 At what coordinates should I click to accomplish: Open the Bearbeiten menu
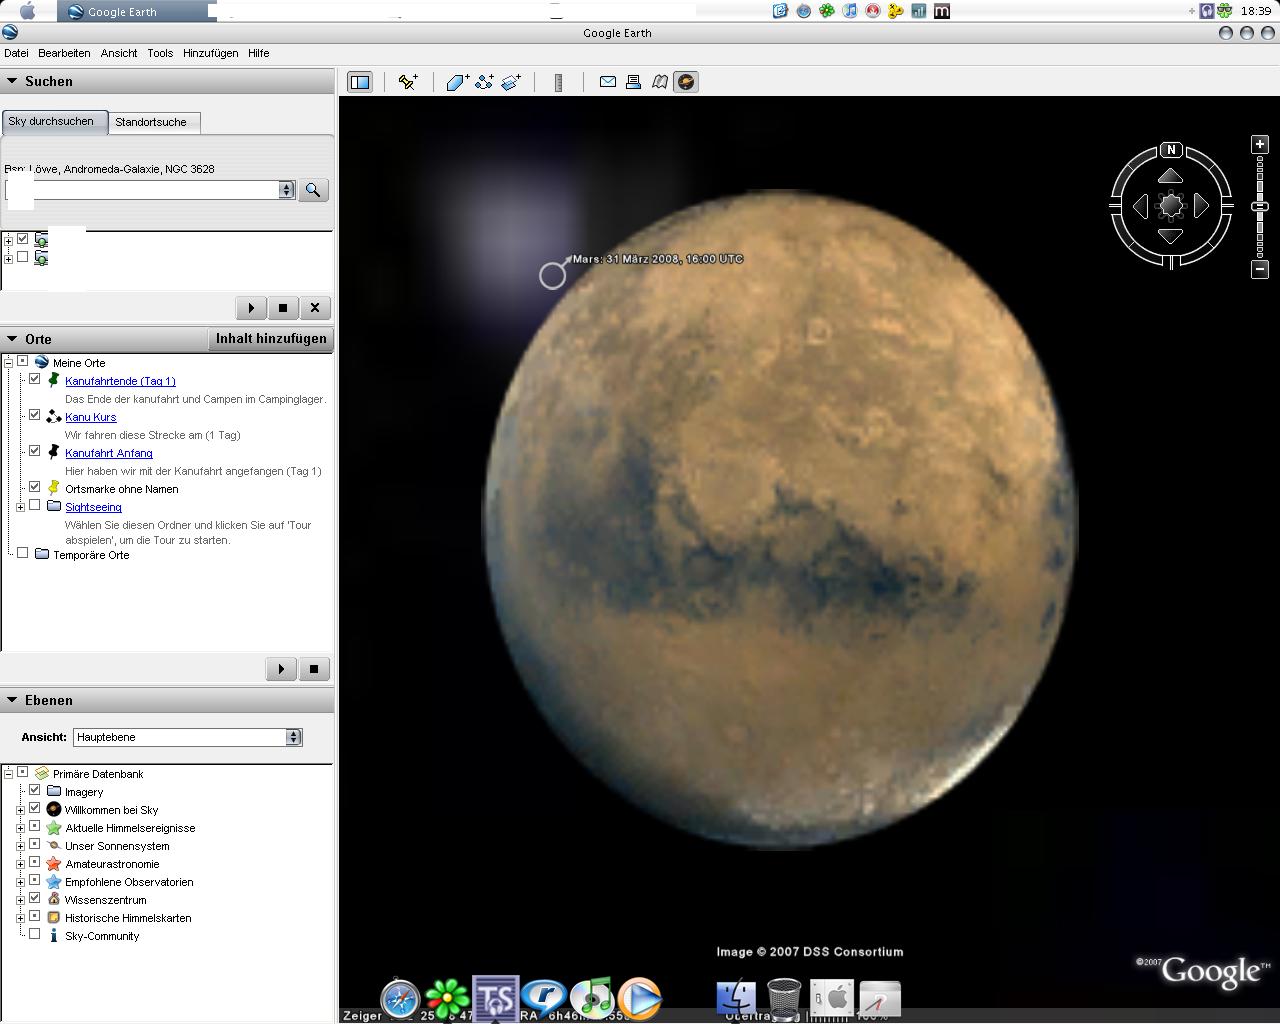64,53
